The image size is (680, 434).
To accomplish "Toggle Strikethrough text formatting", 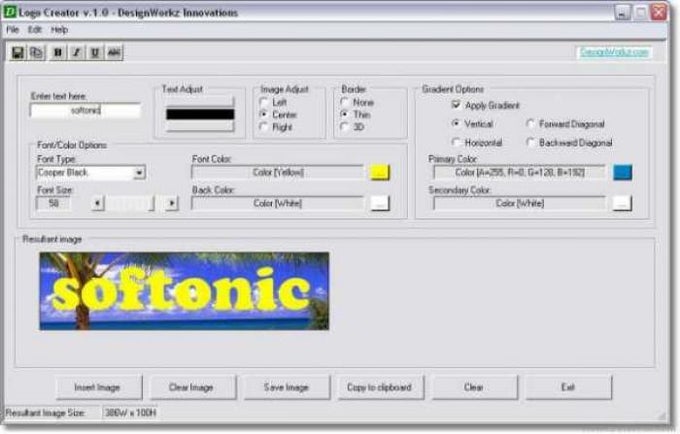I will point(114,52).
